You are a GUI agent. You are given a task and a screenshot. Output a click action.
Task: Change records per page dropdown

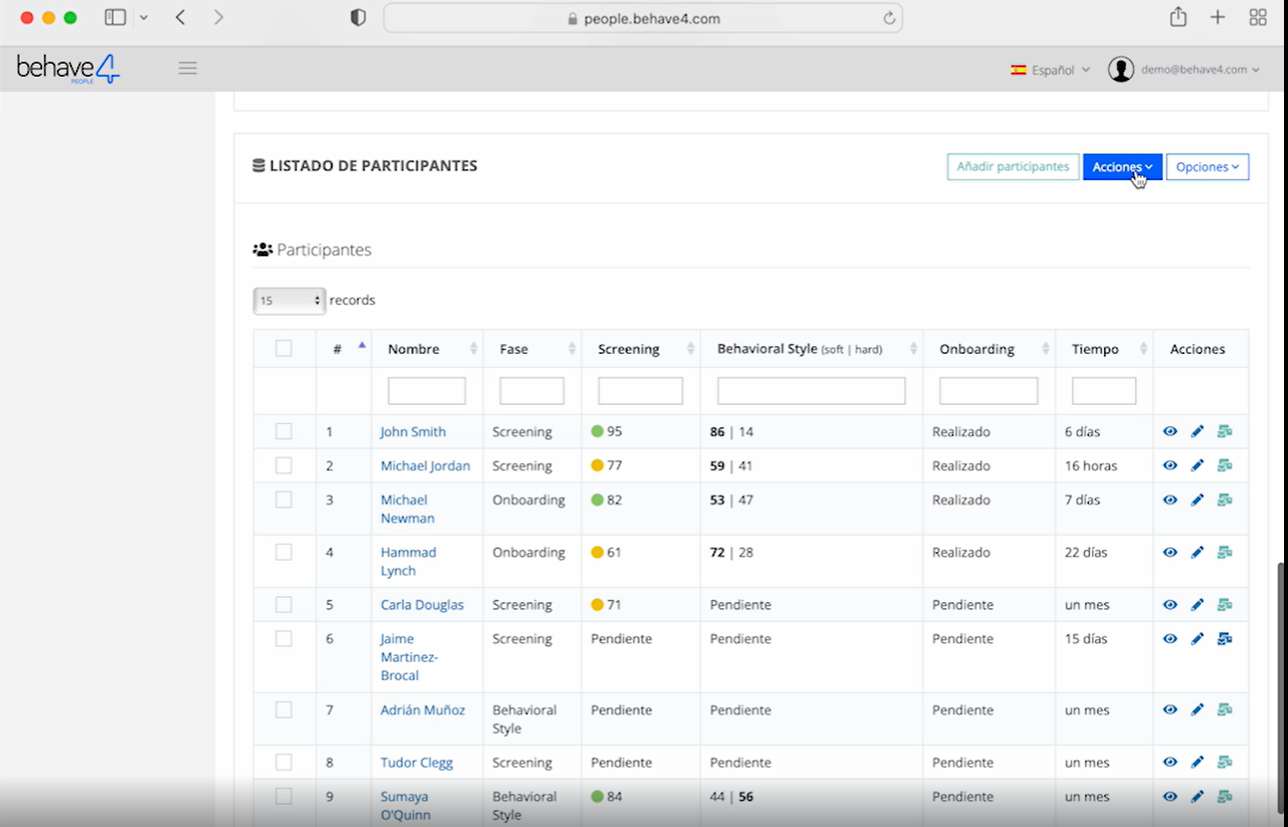[x=289, y=300]
